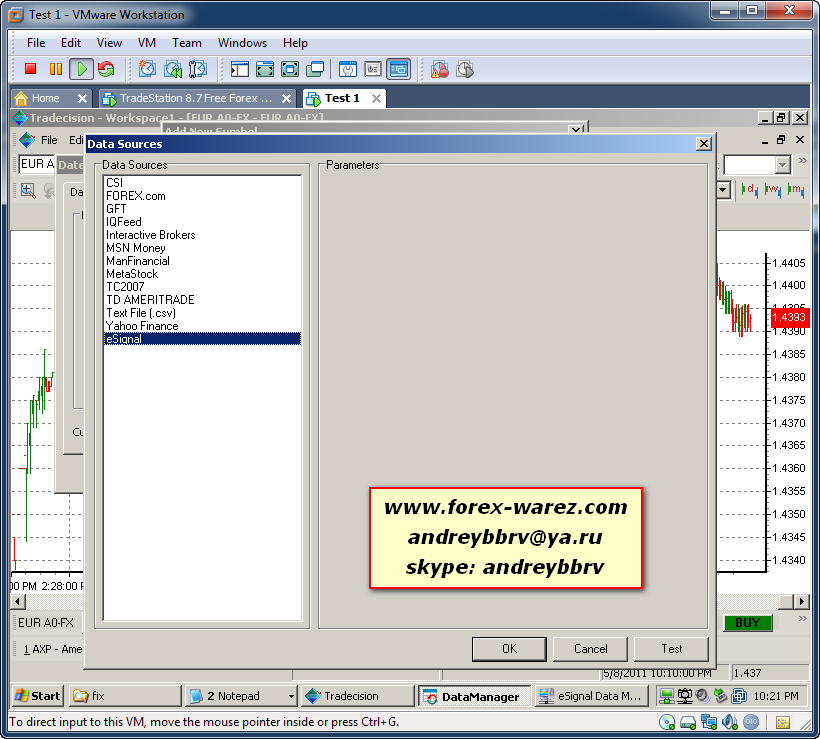This screenshot has width=820, height=739.
Task: Choose Yahoo Finance from the list
Action: tap(142, 326)
